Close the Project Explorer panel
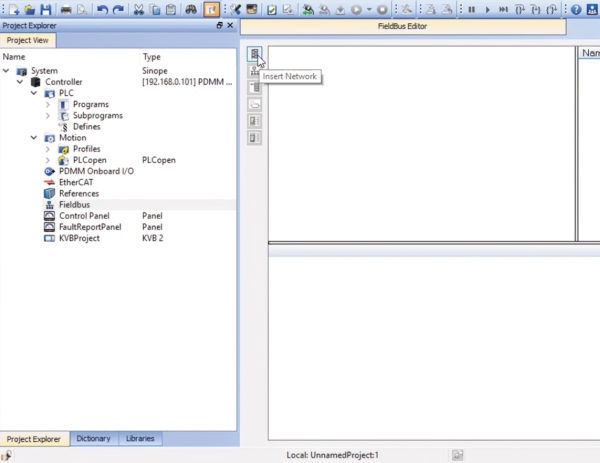Screen dimensions: 600x463 [x=230, y=25]
